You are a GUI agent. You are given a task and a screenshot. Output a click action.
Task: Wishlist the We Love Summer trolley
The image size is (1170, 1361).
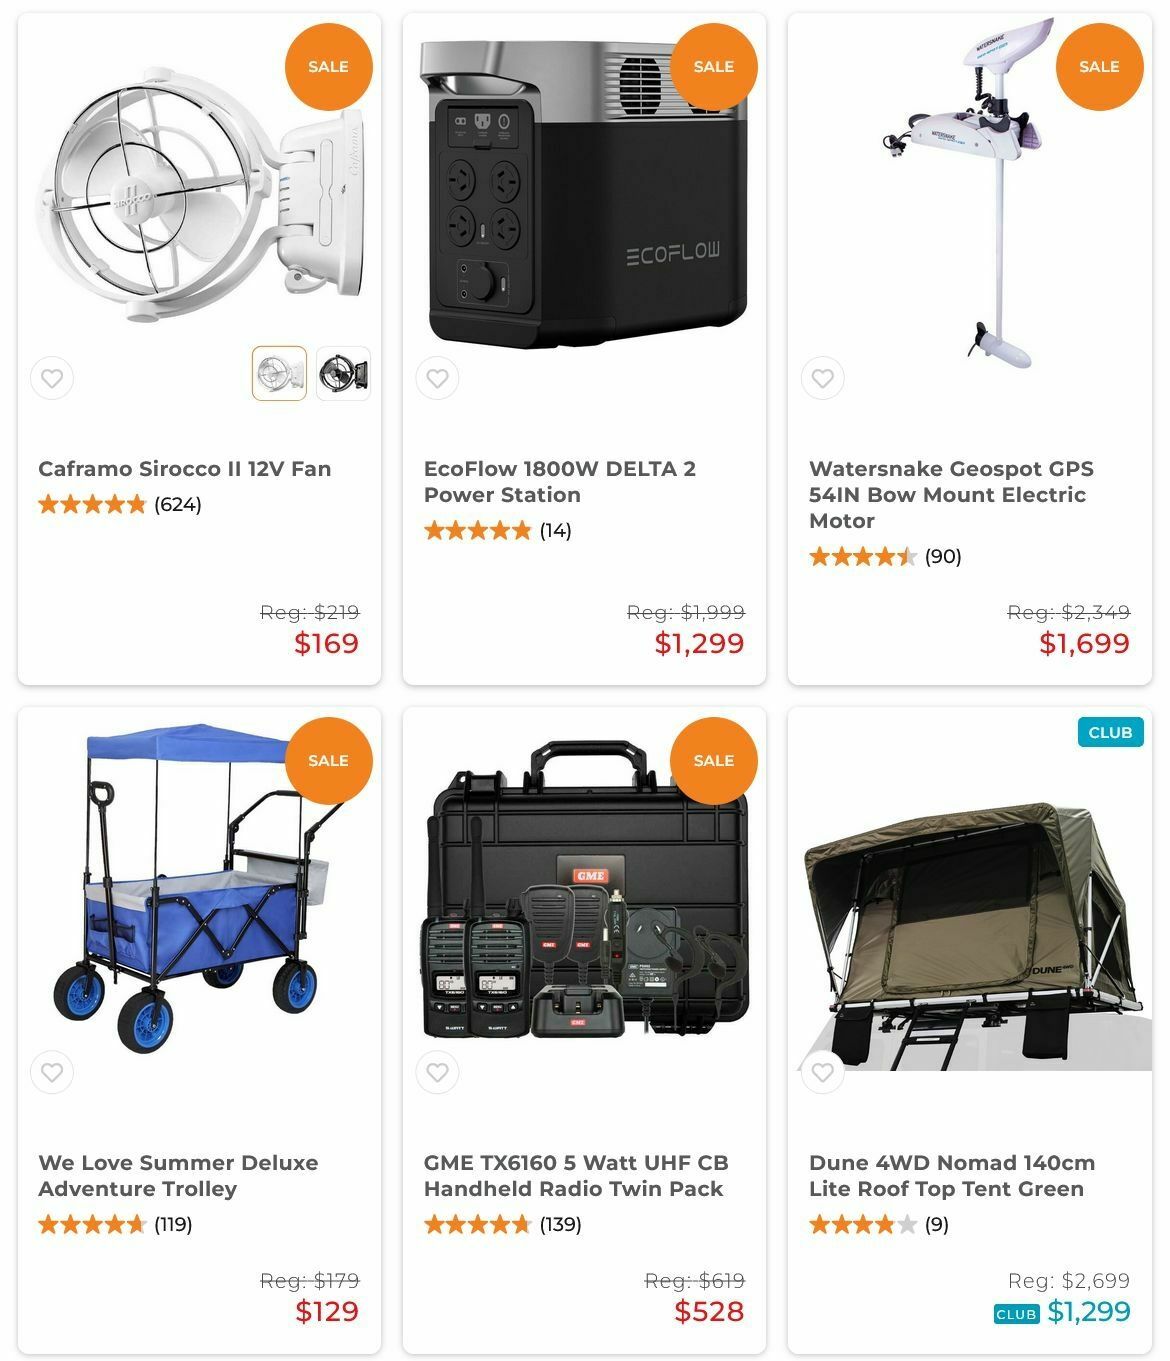tap(52, 1072)
